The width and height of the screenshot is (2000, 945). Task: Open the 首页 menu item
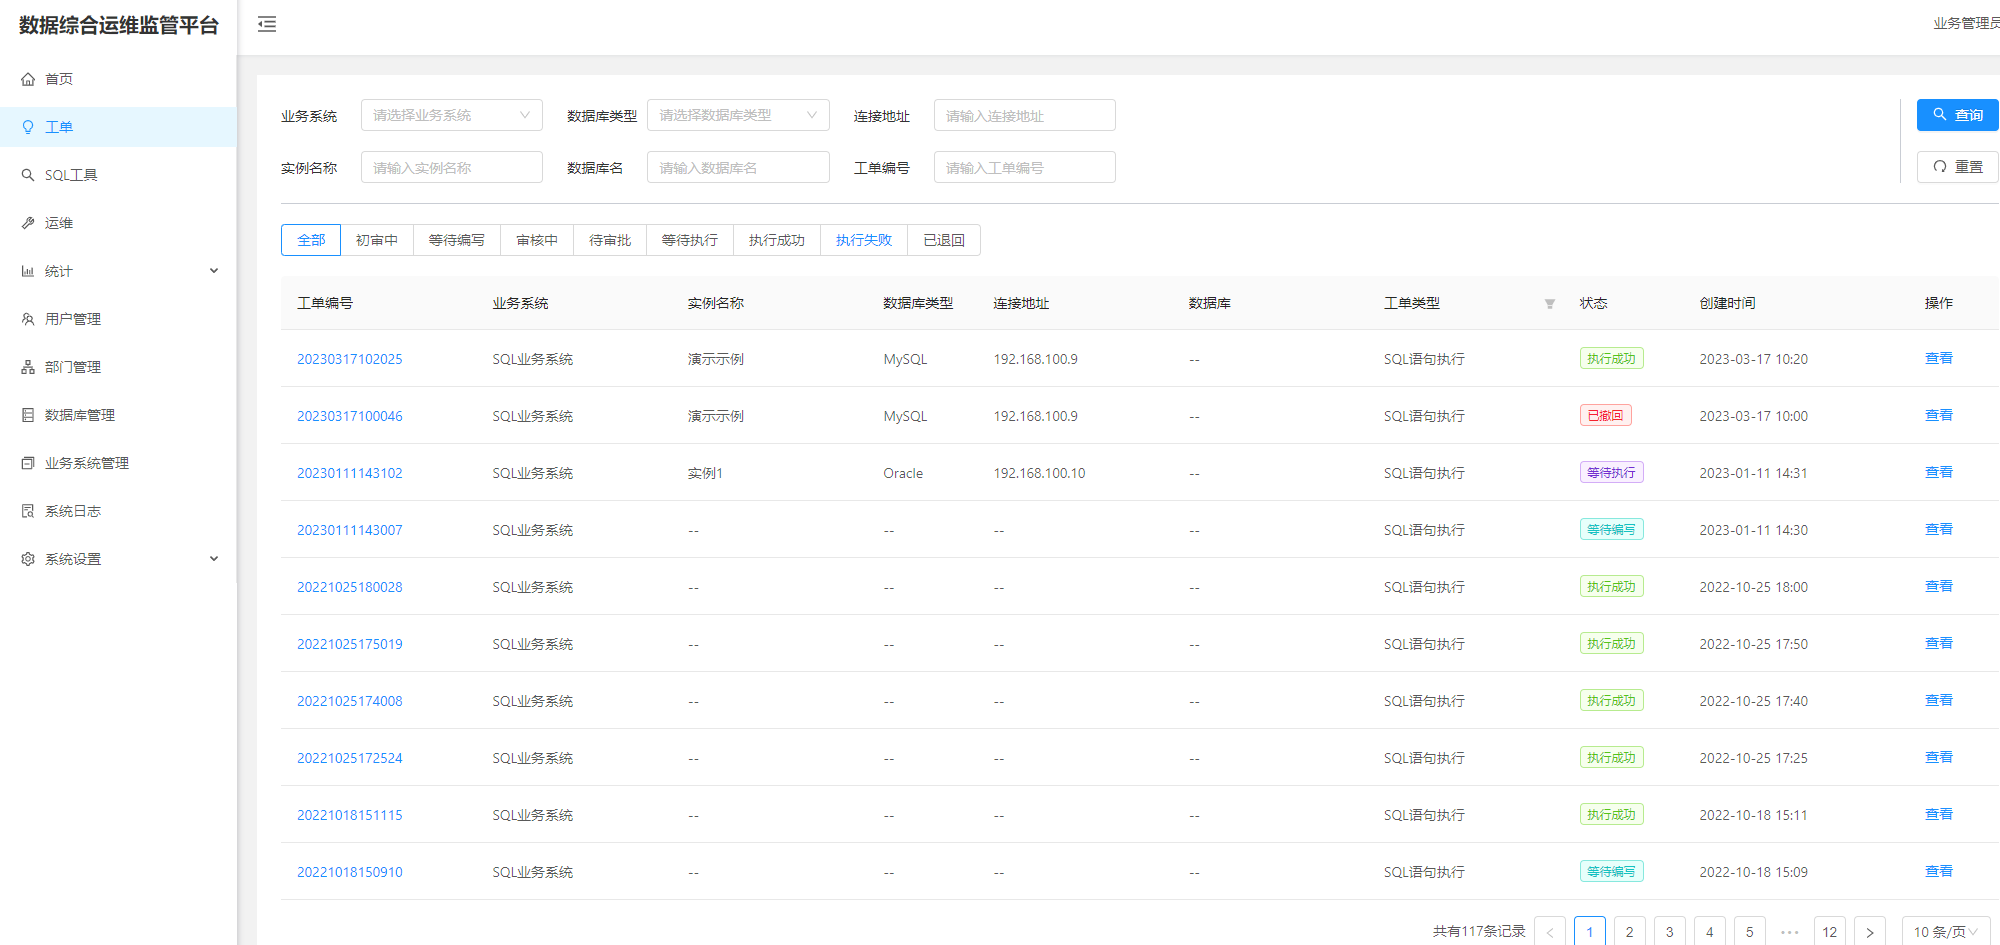point(118,79)
